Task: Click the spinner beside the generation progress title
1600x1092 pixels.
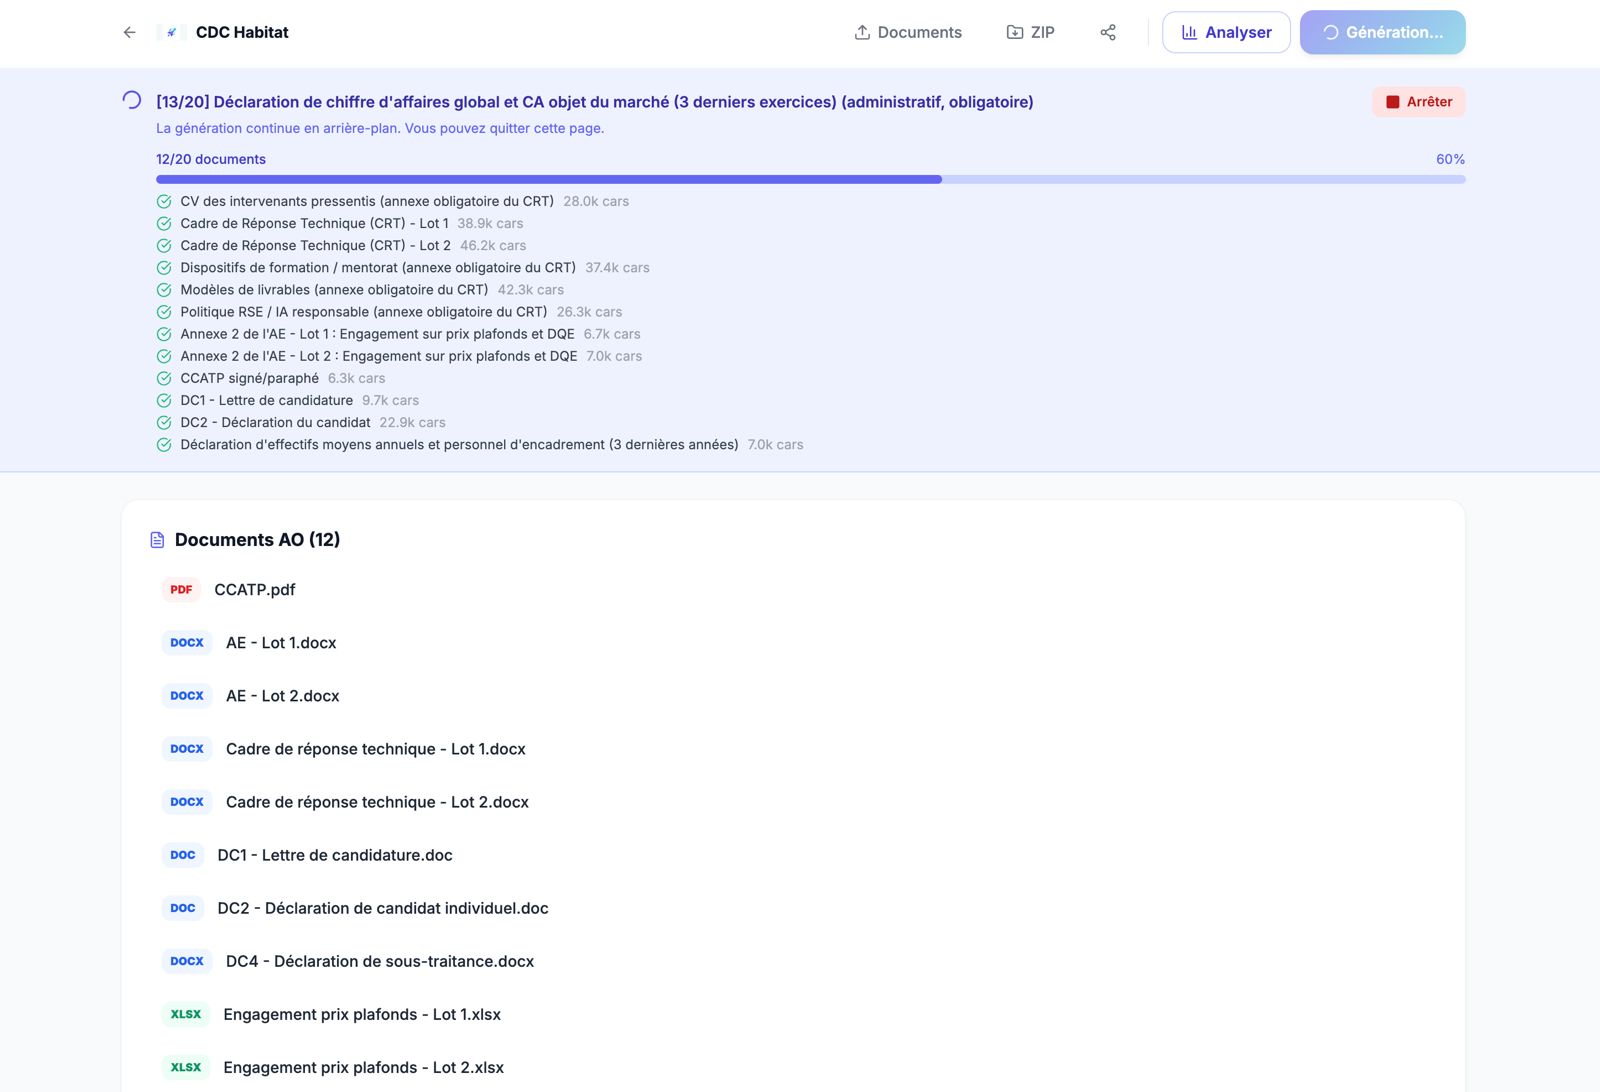Action: point(129,100)
